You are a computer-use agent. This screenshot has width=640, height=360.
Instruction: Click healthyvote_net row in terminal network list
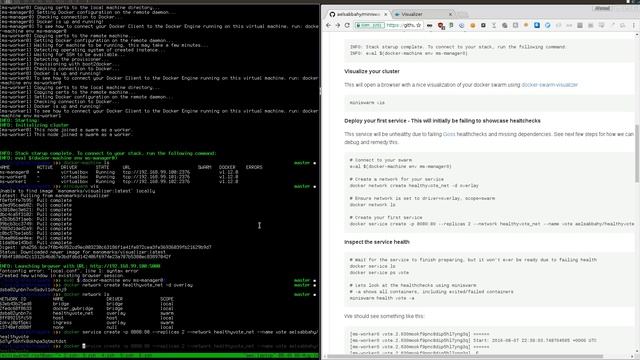[x=87, y=313]
